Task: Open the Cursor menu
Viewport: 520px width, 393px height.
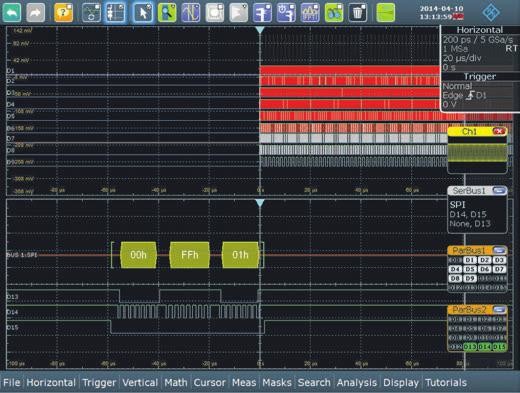Action: pos(210,382)
